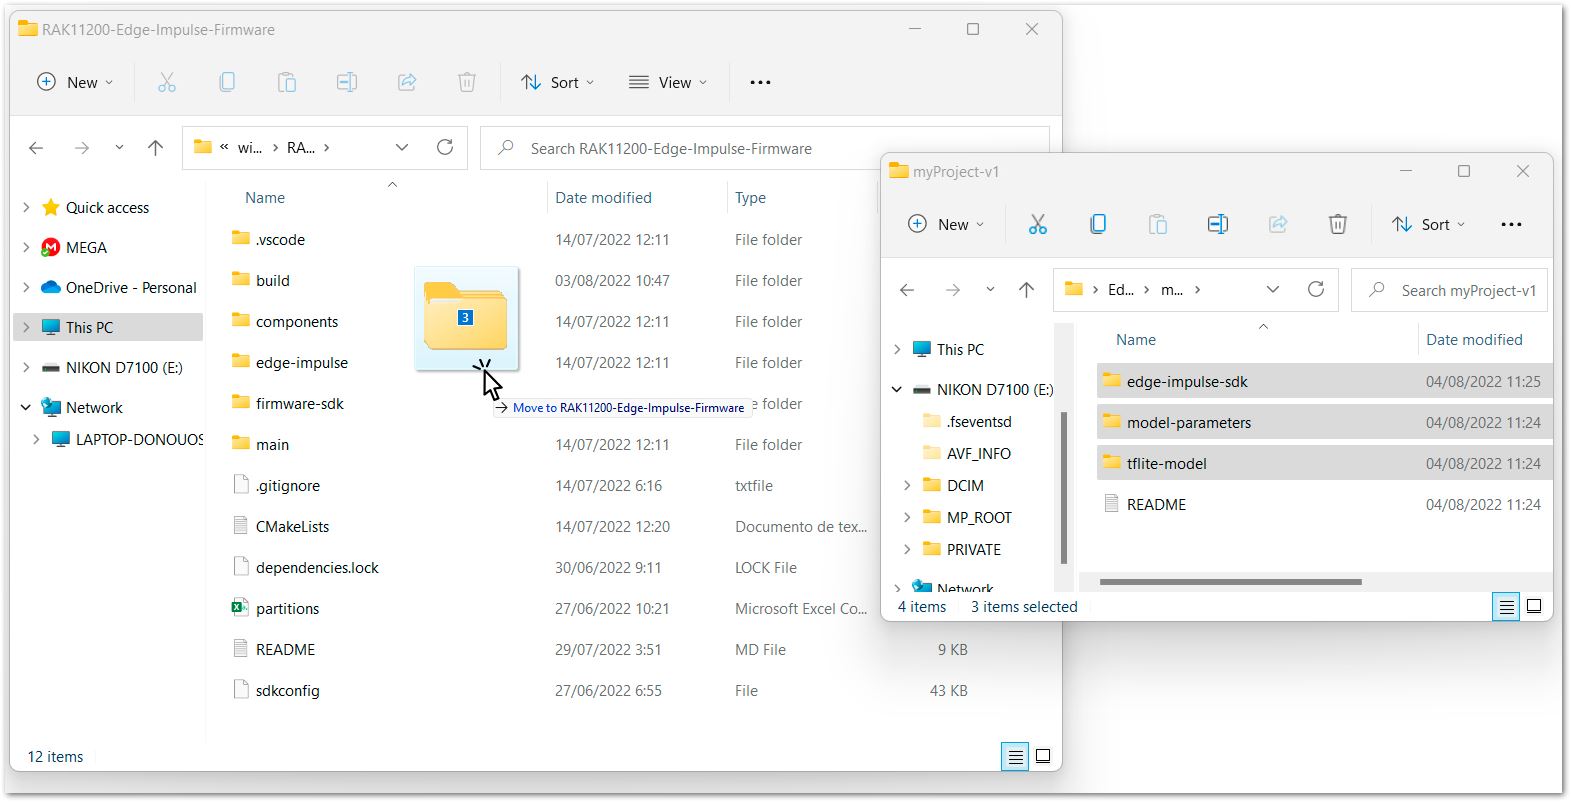Expand Quick access in navigation pane
This screenshot has height=802, width=1571.
click(x=26, y=208)
